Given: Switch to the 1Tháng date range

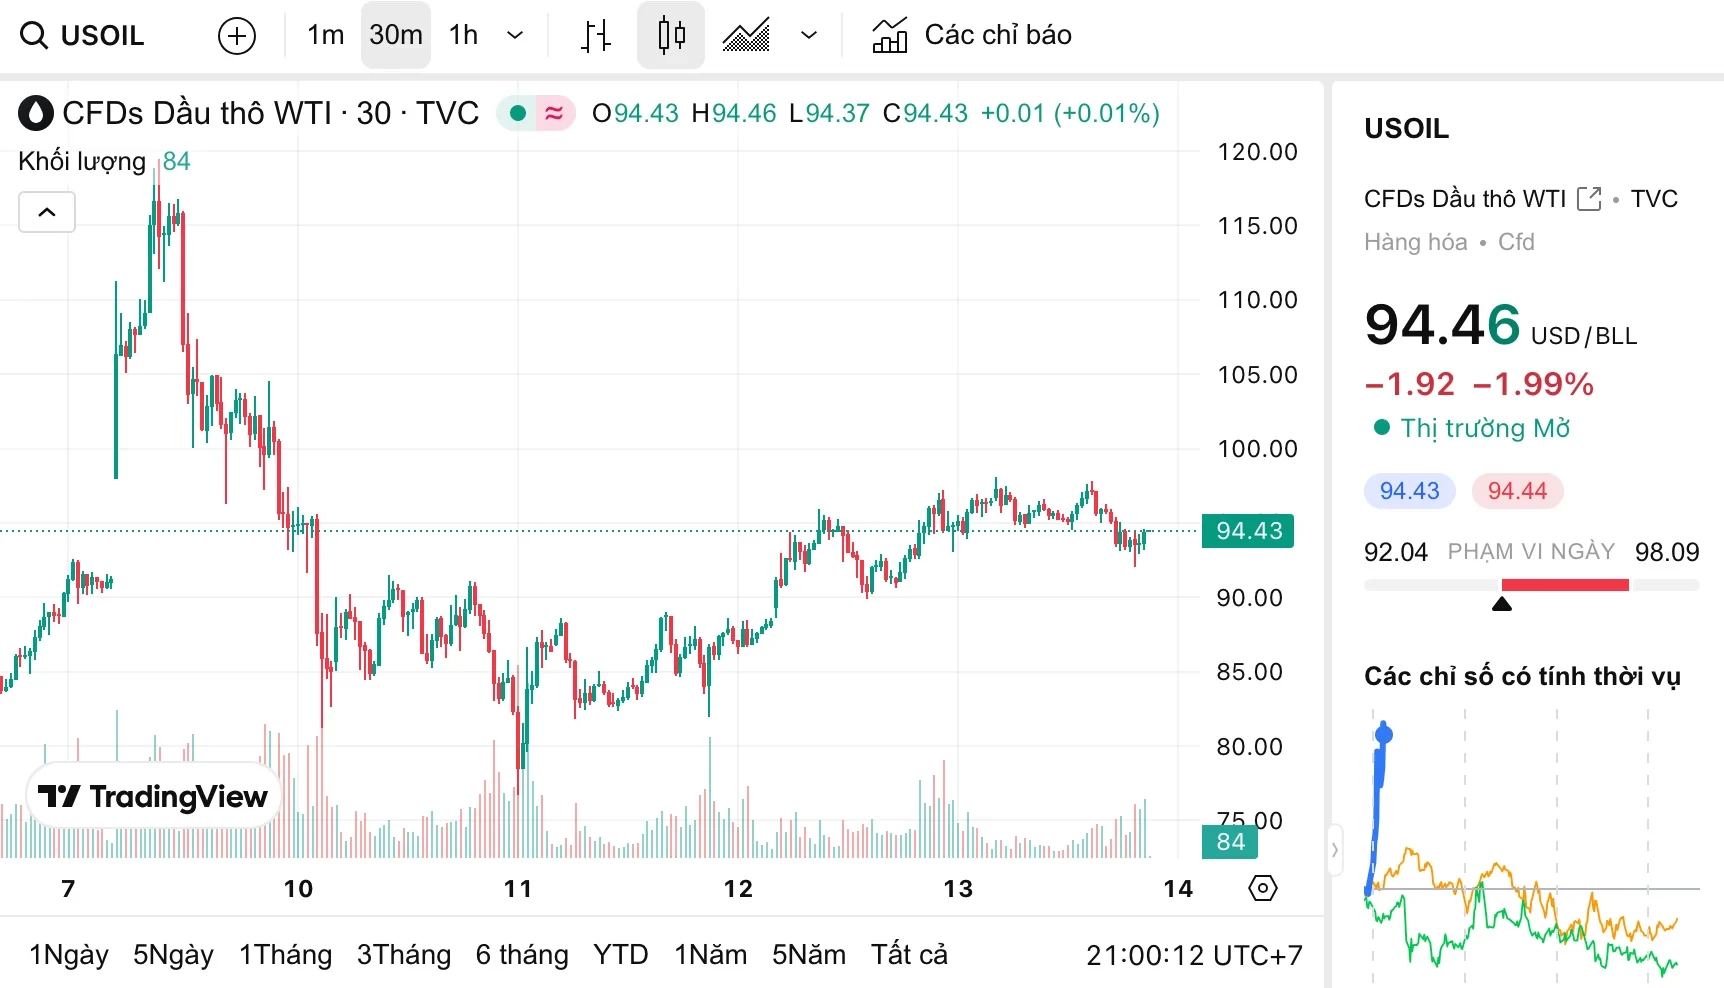Looking at the screenshot, I should tap(285, 955).
